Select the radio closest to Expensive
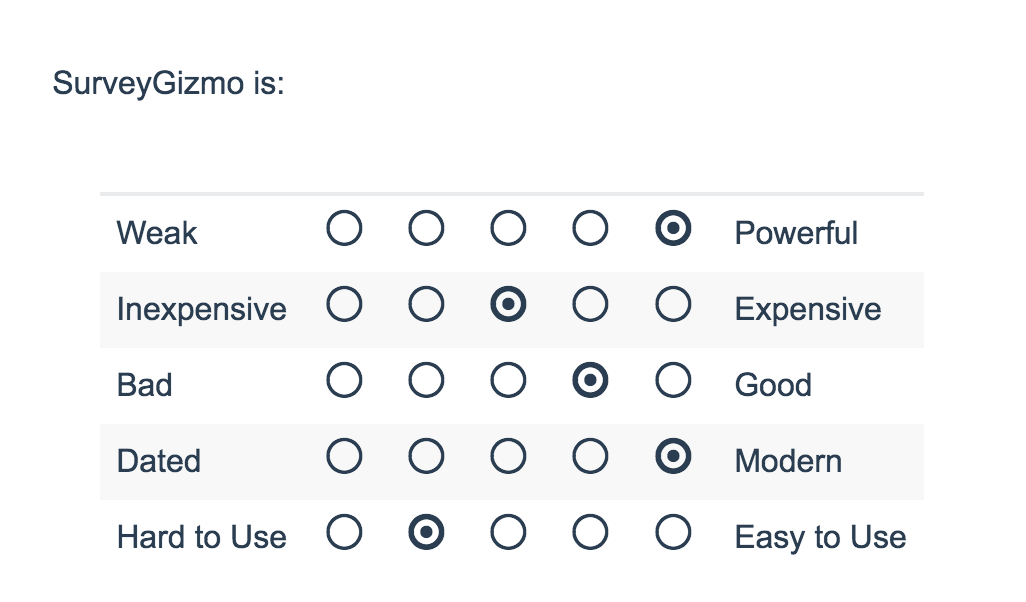The width and height of the screenshot is (1026, 602). (x=673, y=306)
